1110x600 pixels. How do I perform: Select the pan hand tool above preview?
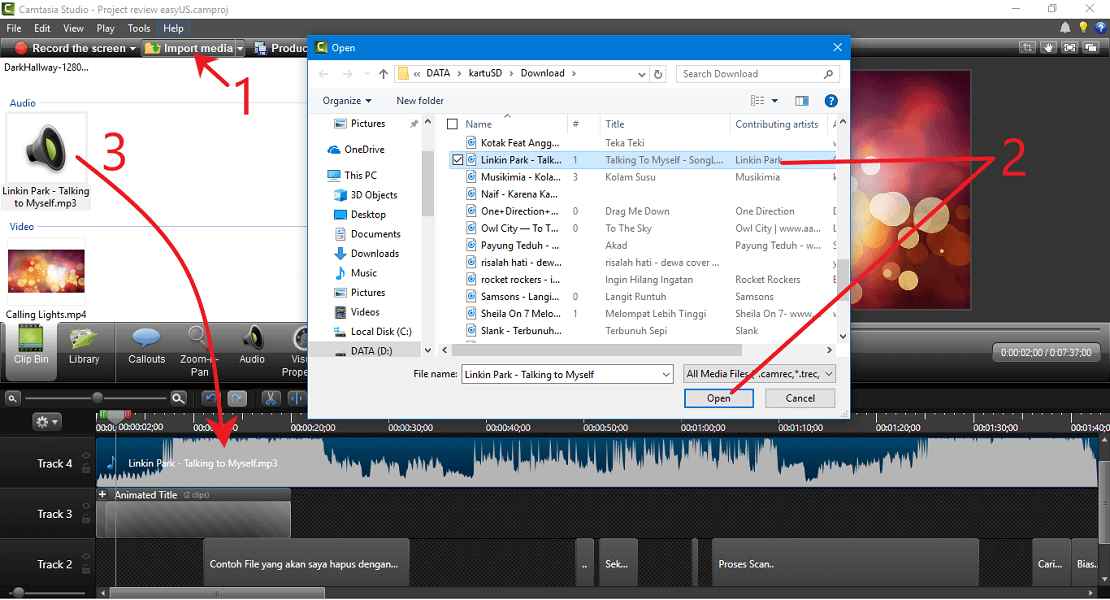(x=1048, y=47)
